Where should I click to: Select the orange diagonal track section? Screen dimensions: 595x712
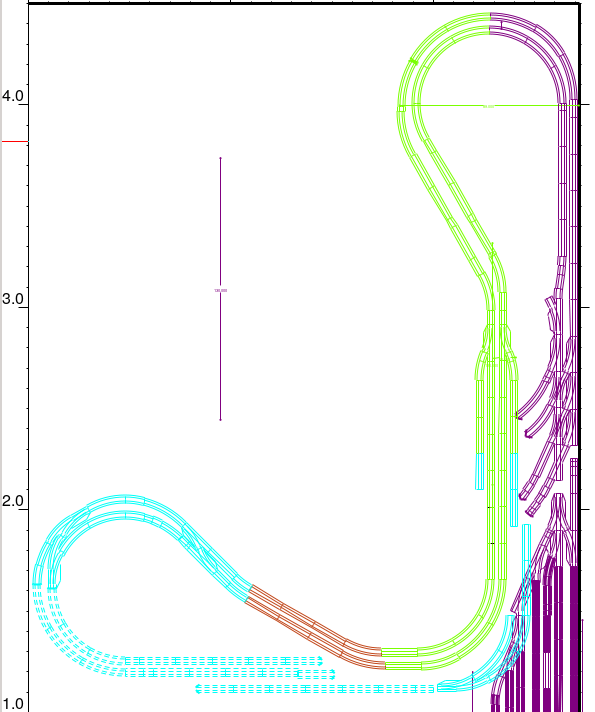[316, 628]
